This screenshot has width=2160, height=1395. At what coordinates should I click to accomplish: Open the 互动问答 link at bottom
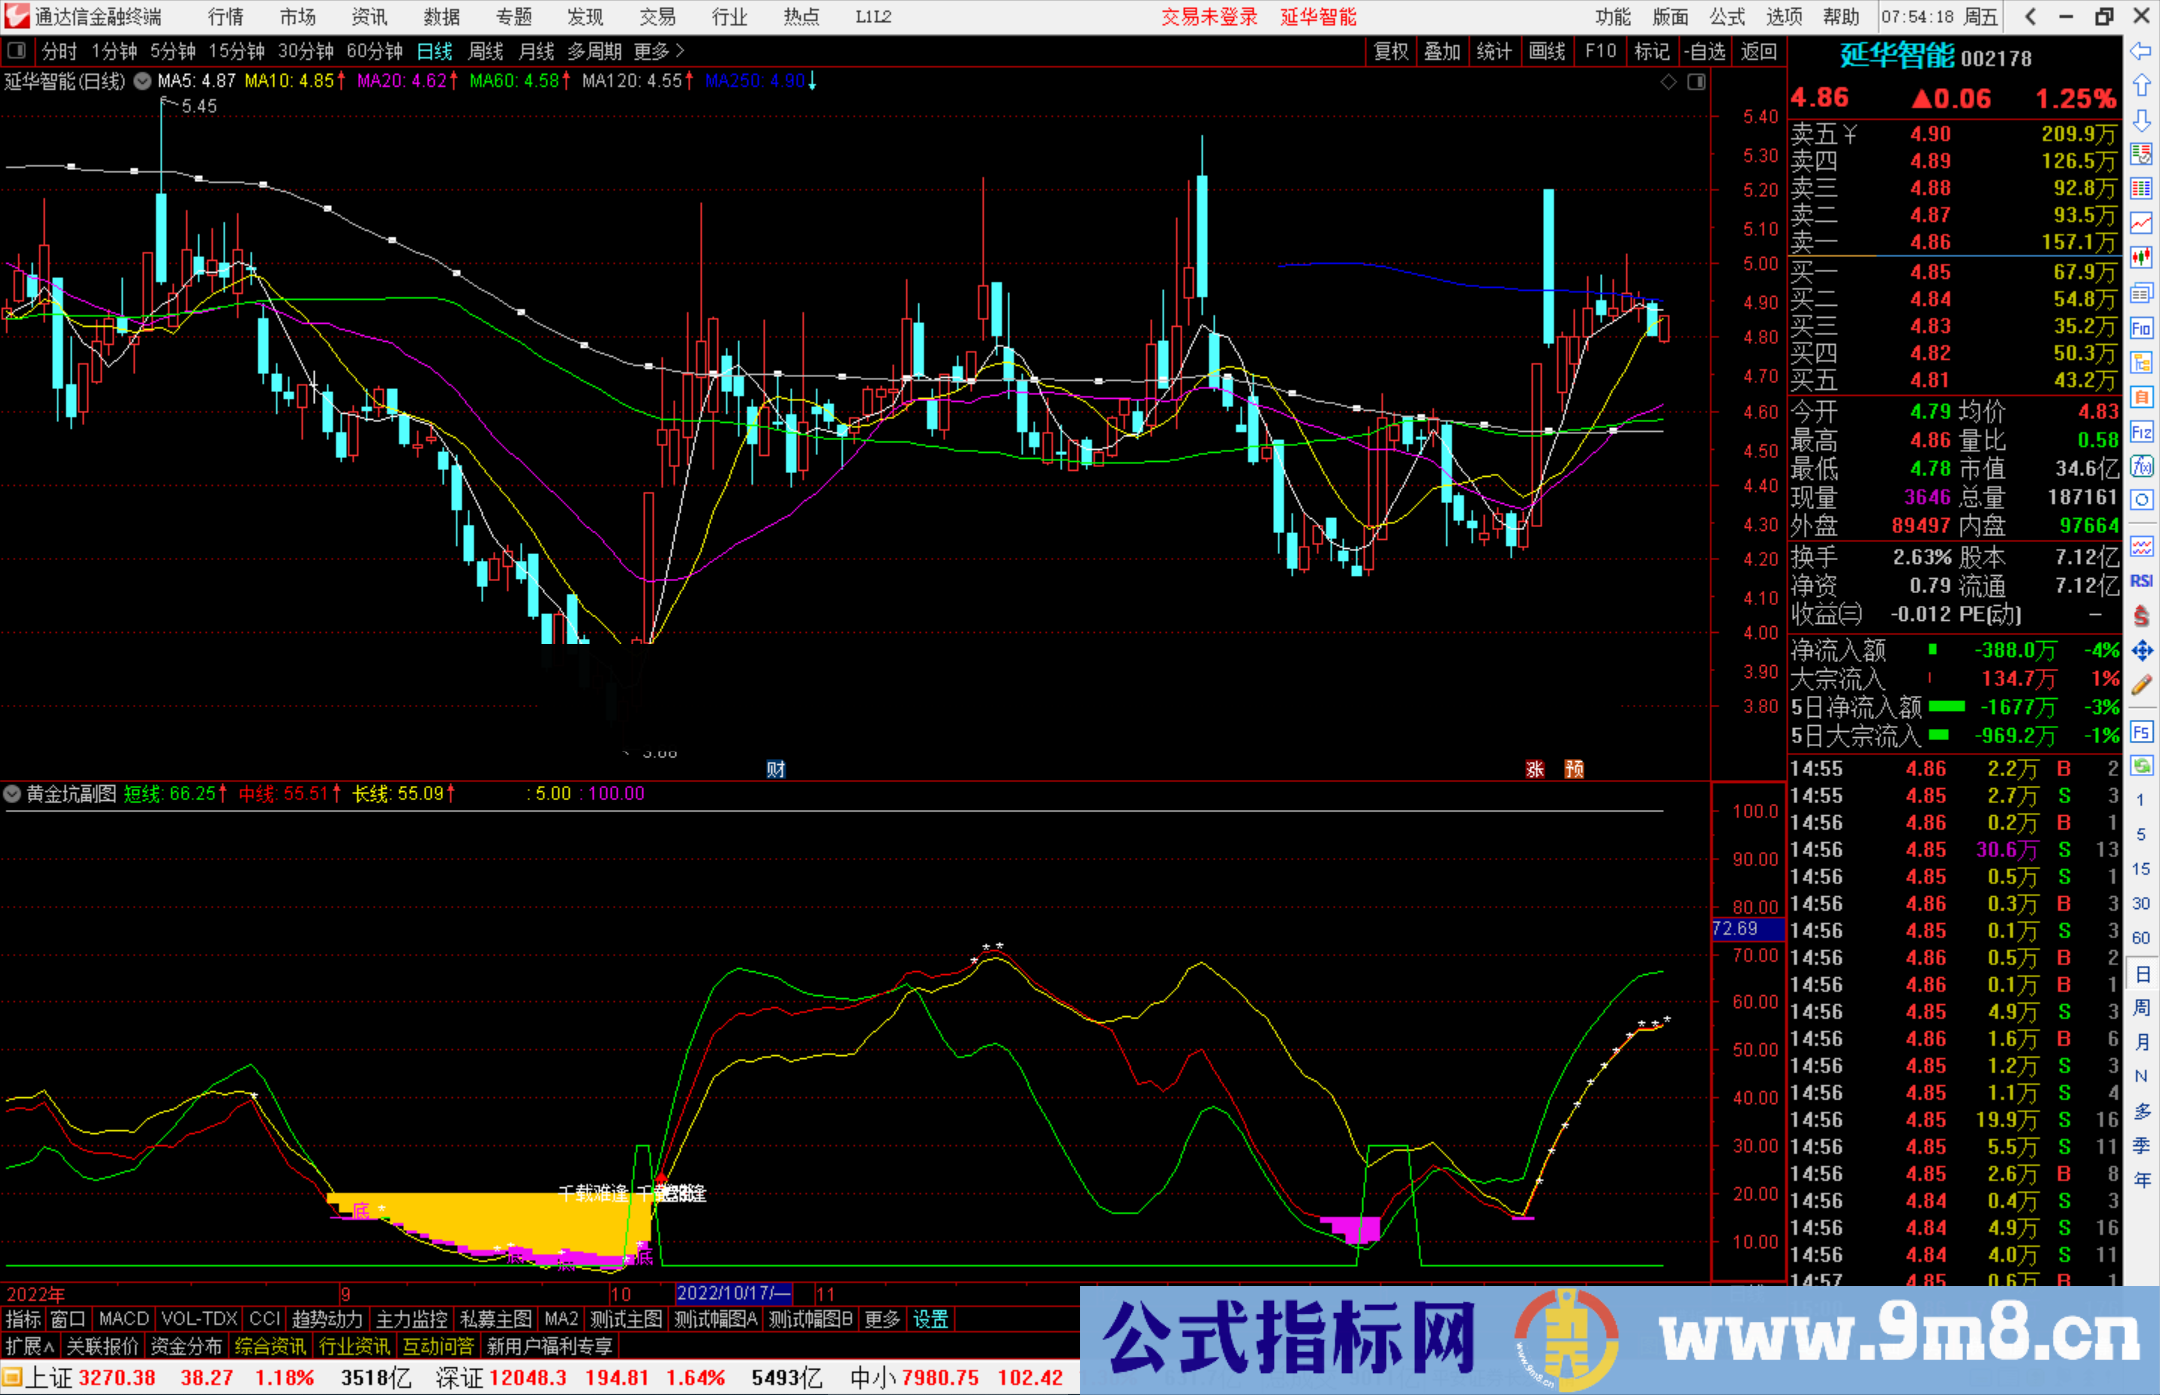tap(437, 1345)
